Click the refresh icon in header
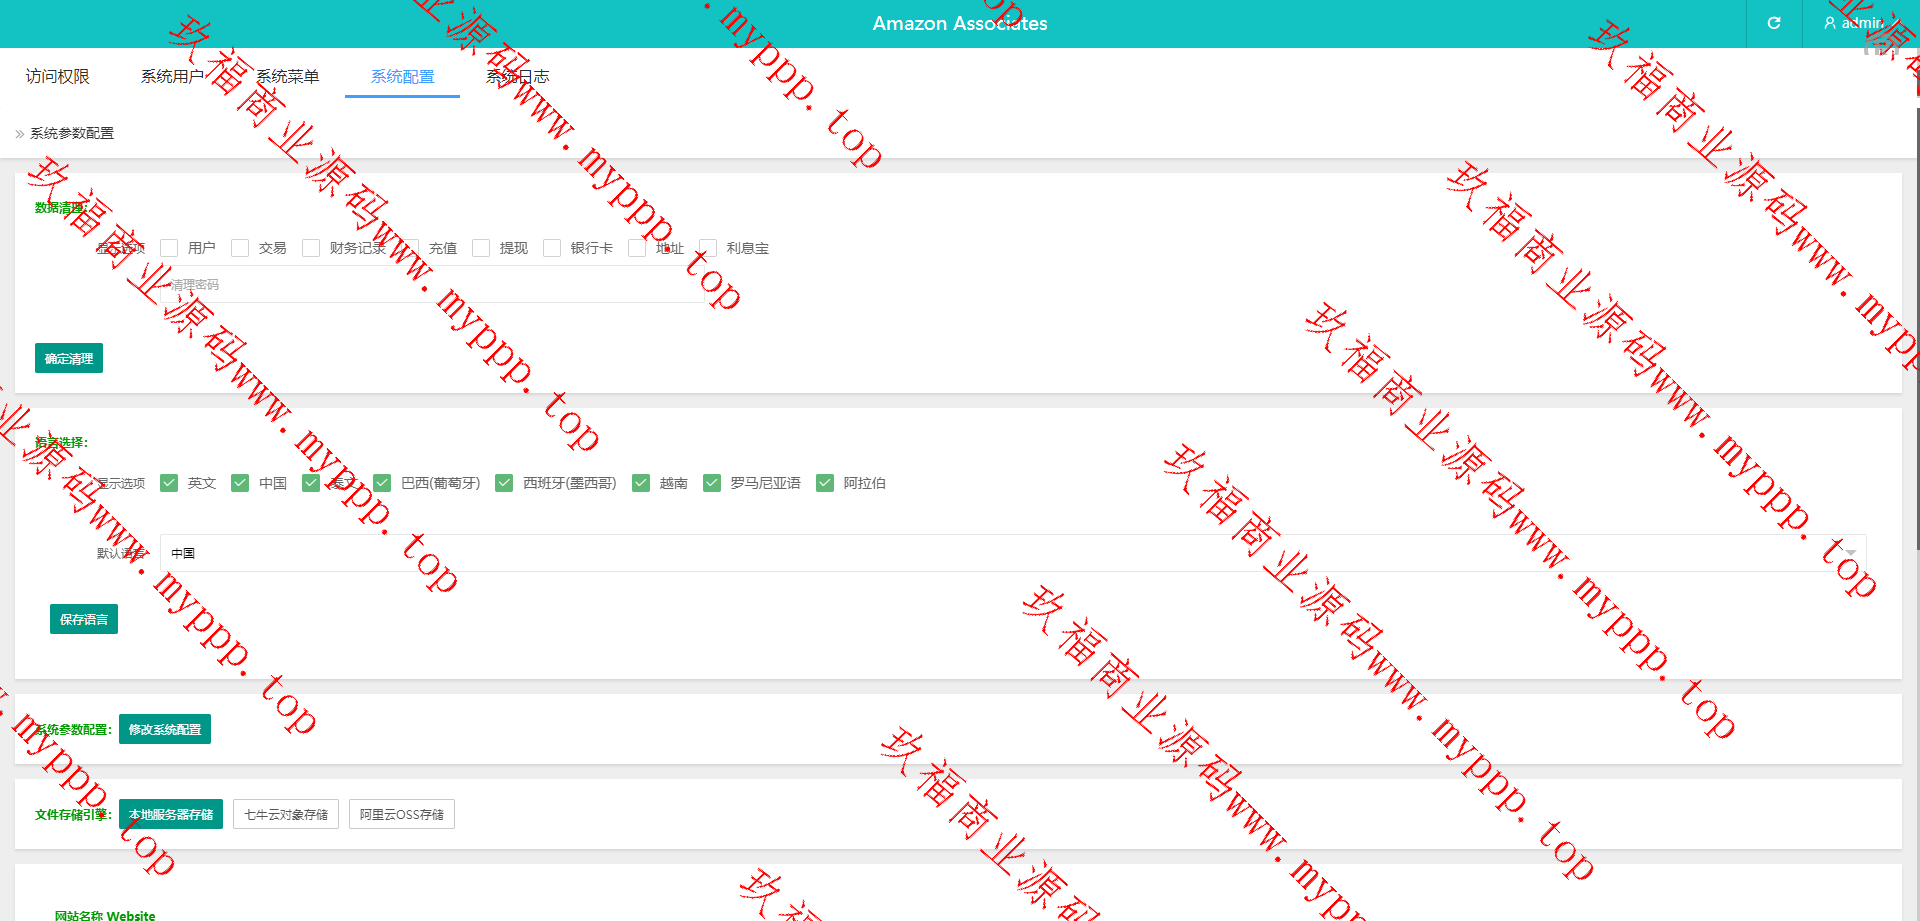 click(x=1774, y=23)
